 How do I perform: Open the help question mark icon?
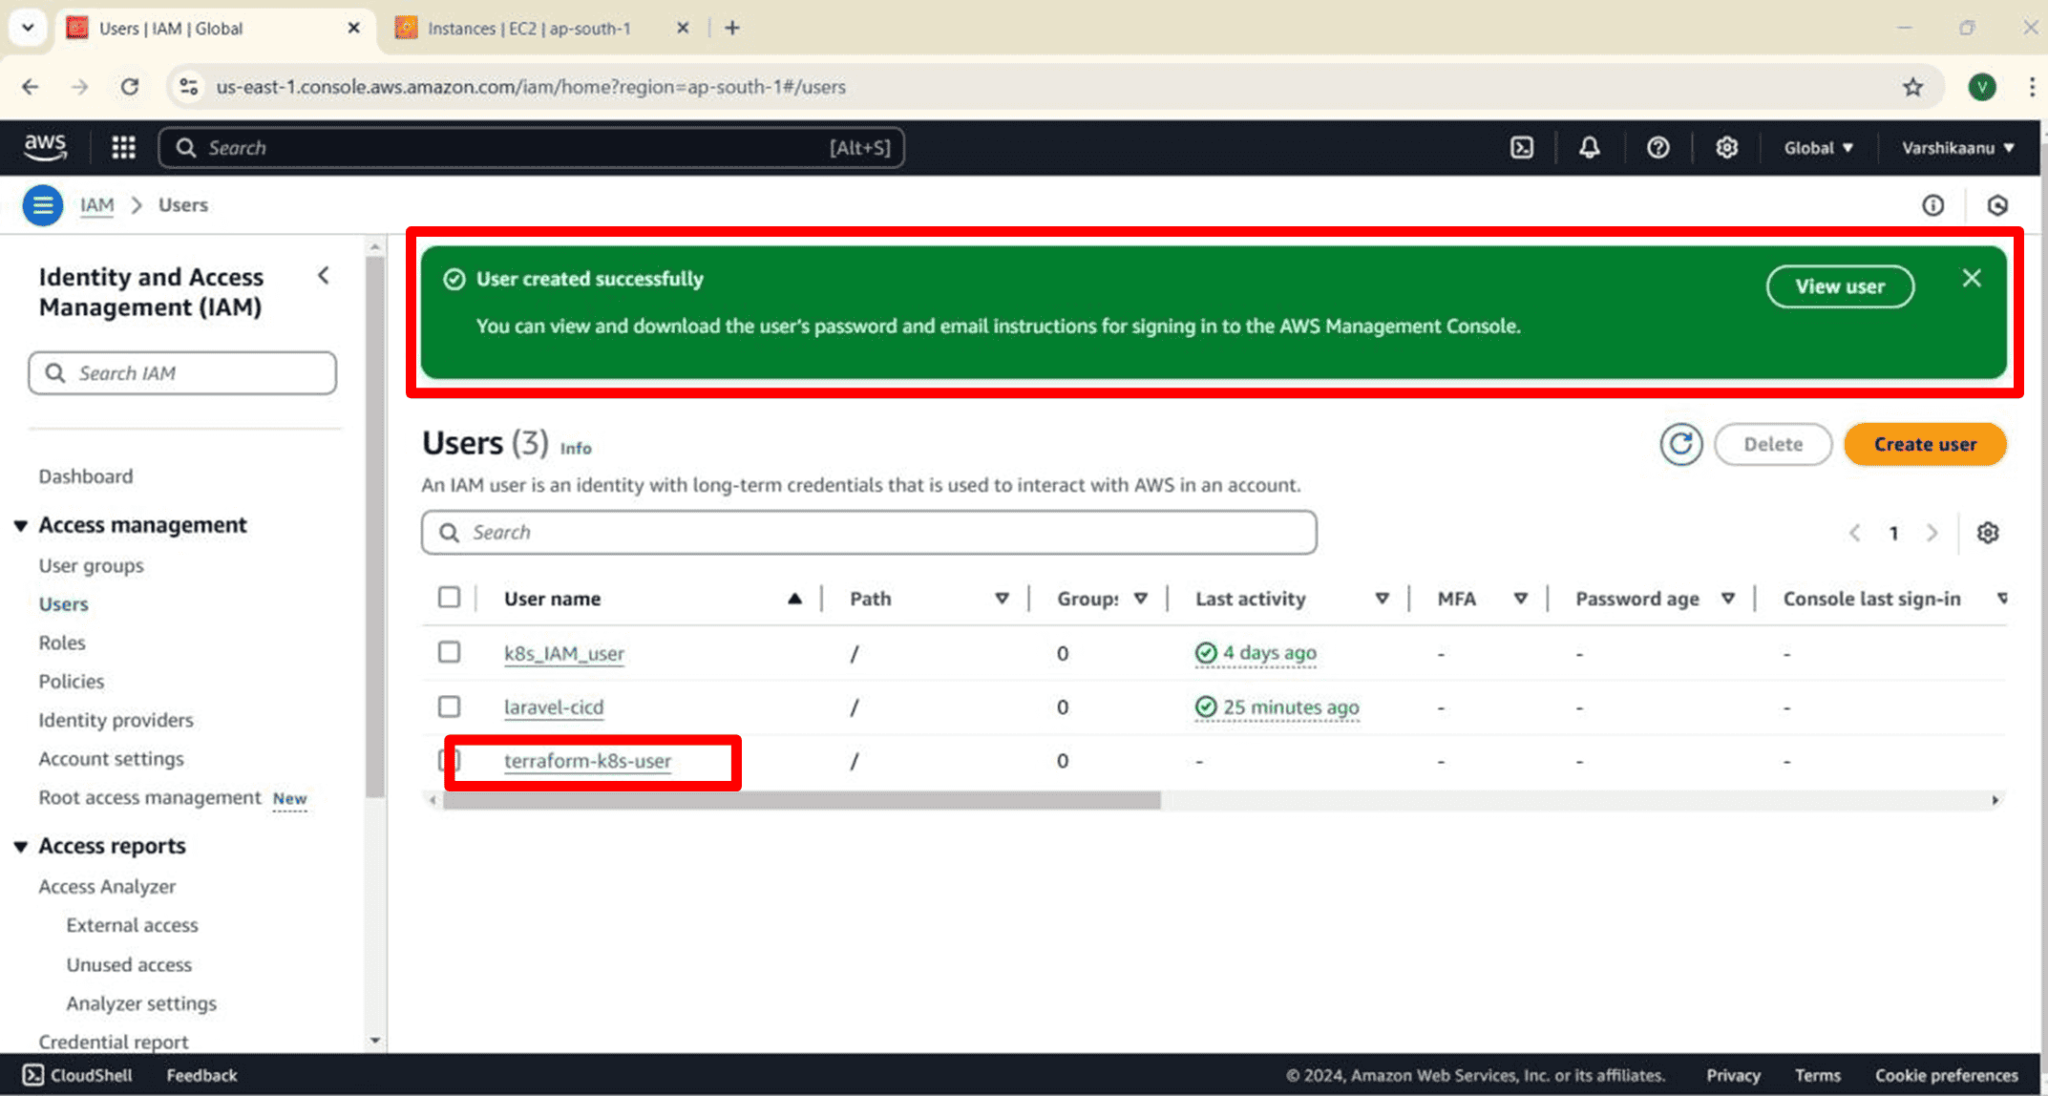click(x=1658, y=147)
